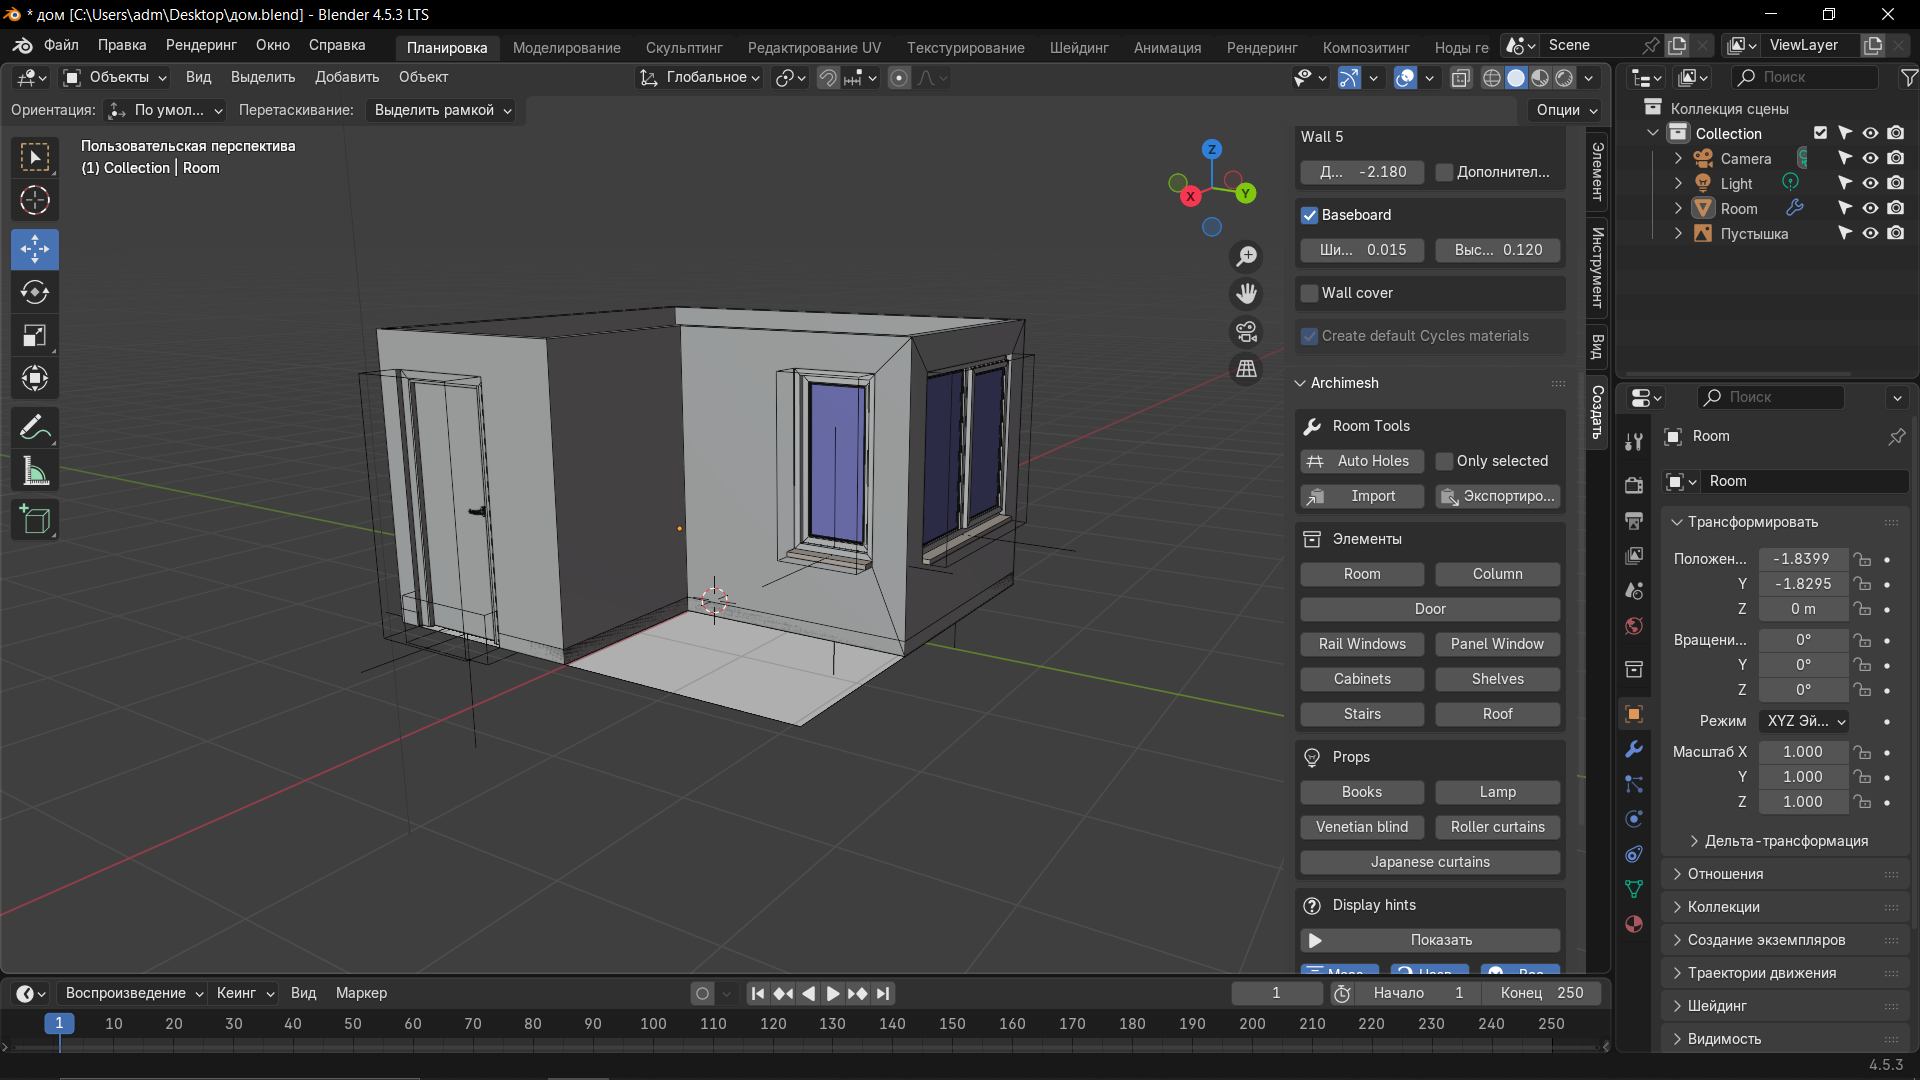Switch to the Моделирование workspace tab
This screenshot has height=1080, width=1920.
[x=566, y=47]
